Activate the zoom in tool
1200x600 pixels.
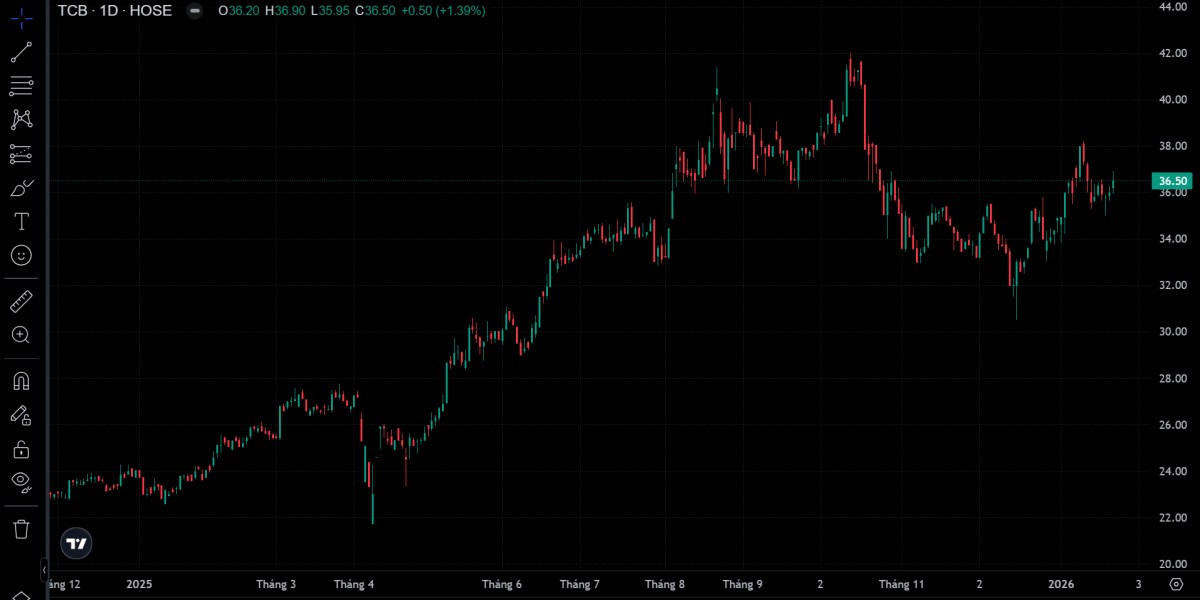pyautogui.click(x=21, y=335)
